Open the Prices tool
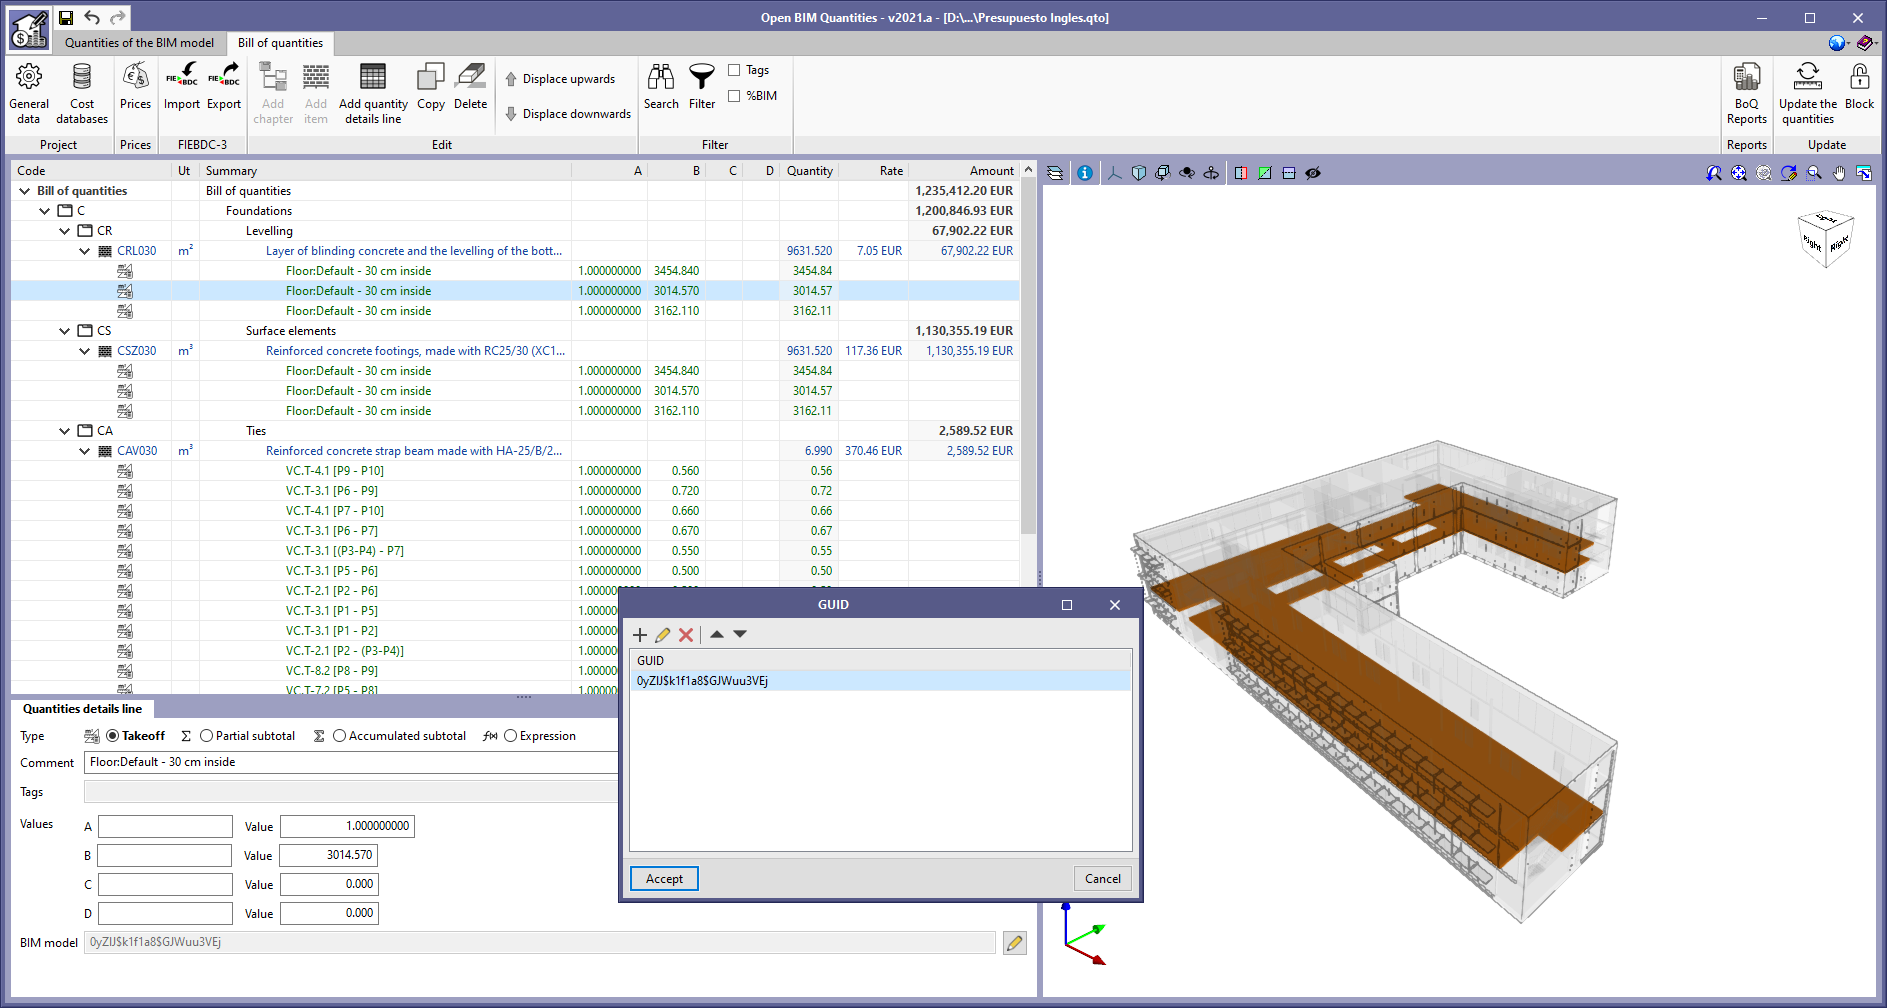The height and width of the screenshot is (1008, 1887). (135, 87)
